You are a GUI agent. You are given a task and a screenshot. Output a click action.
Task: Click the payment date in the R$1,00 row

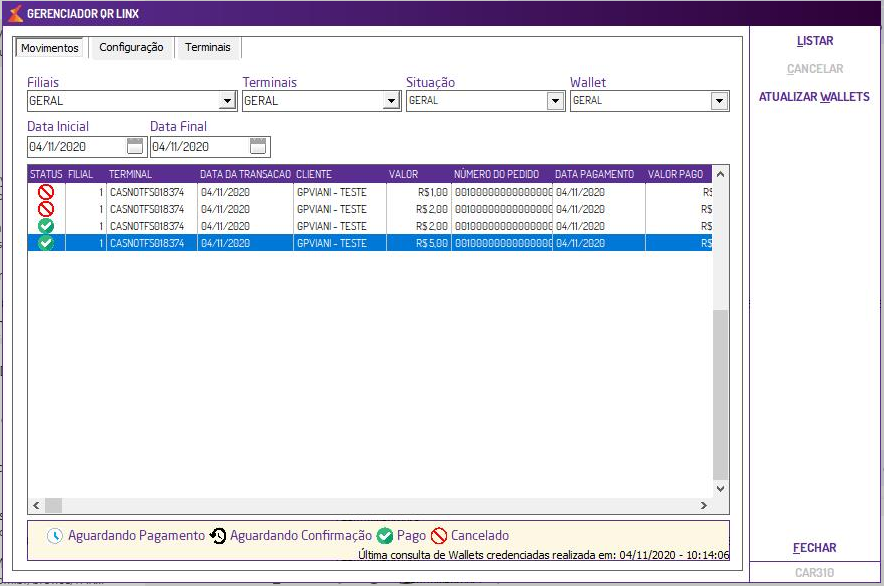pos(580,192)
